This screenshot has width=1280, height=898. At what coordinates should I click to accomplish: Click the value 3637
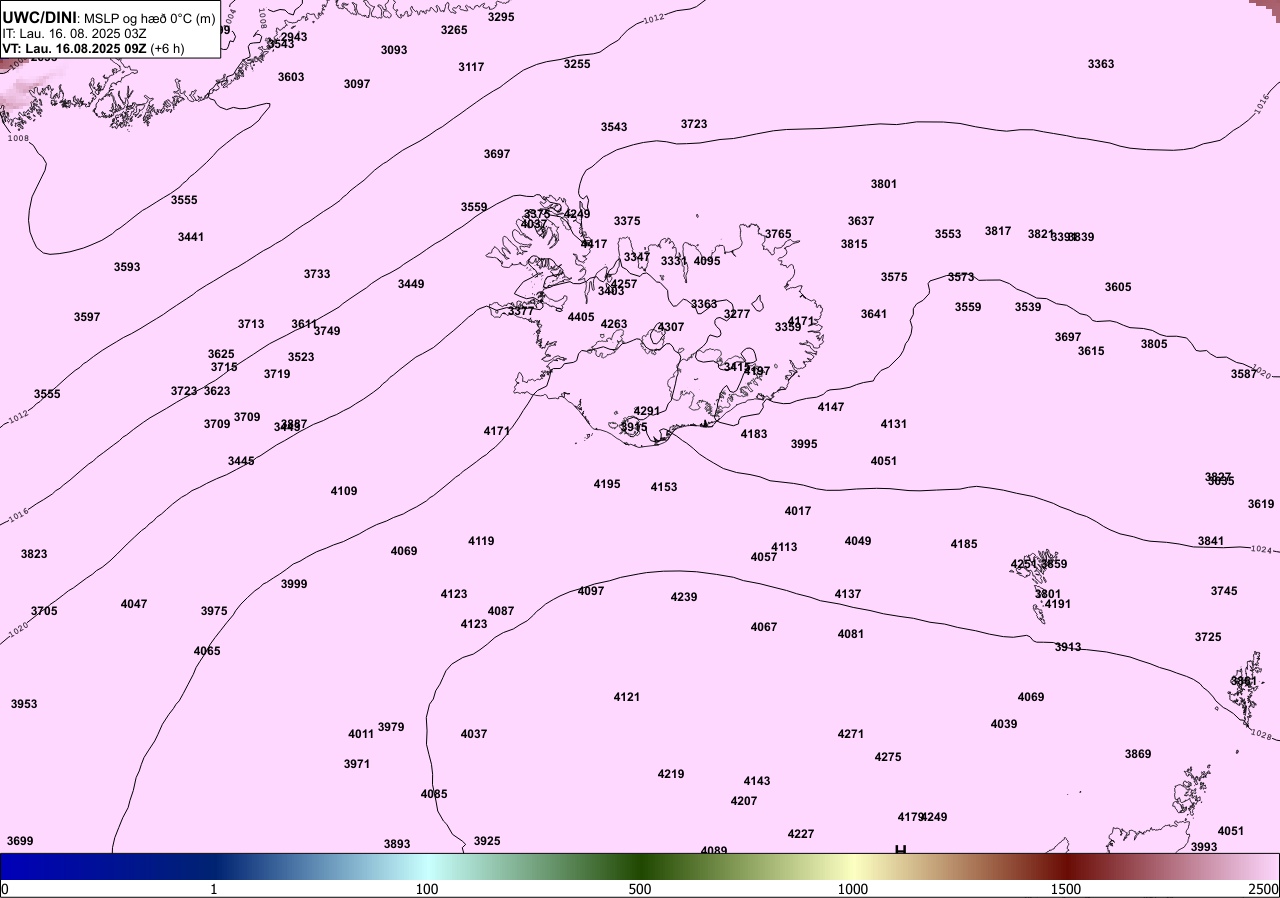point(861,221)
